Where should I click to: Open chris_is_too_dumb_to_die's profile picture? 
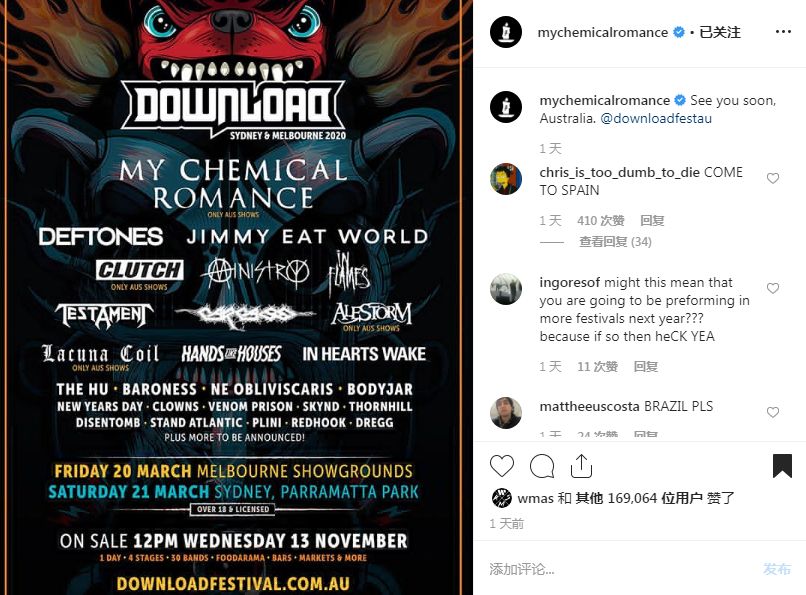(506, 179)
